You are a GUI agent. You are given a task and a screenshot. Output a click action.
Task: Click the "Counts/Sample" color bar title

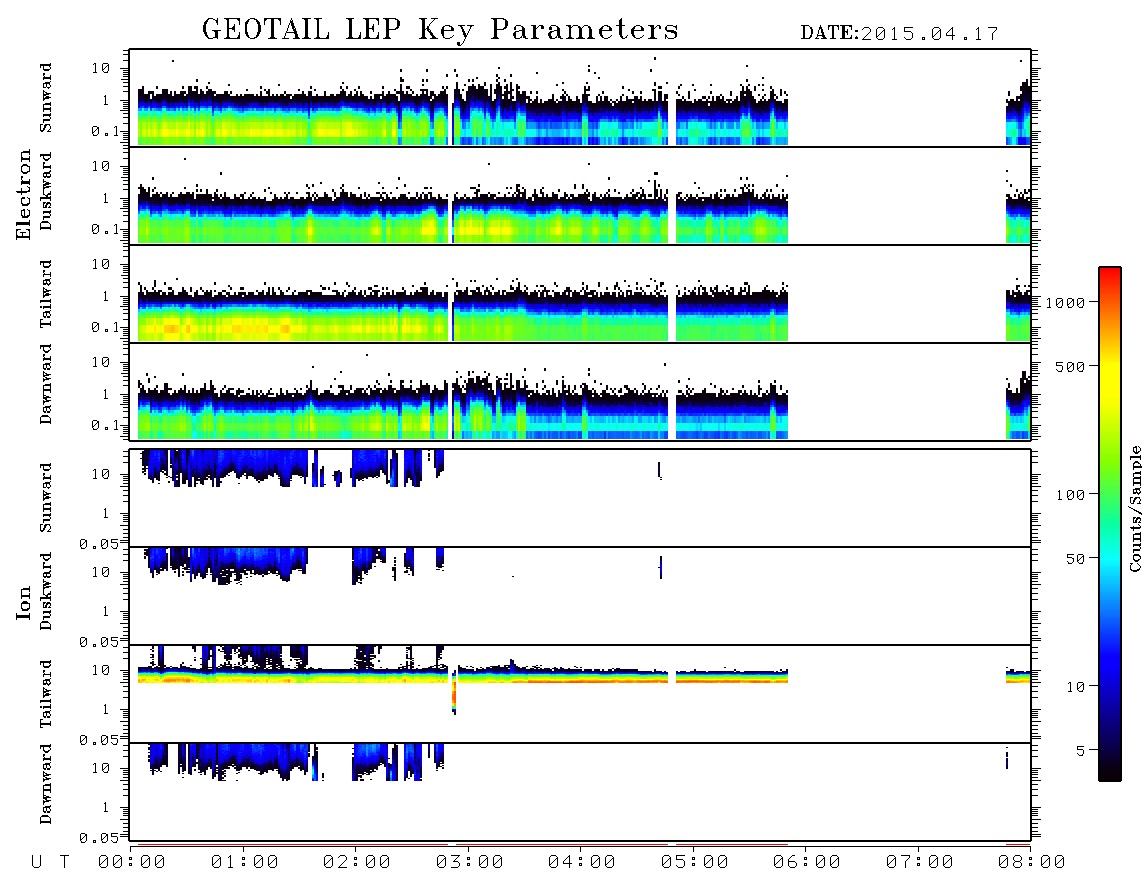point(1134,508)
